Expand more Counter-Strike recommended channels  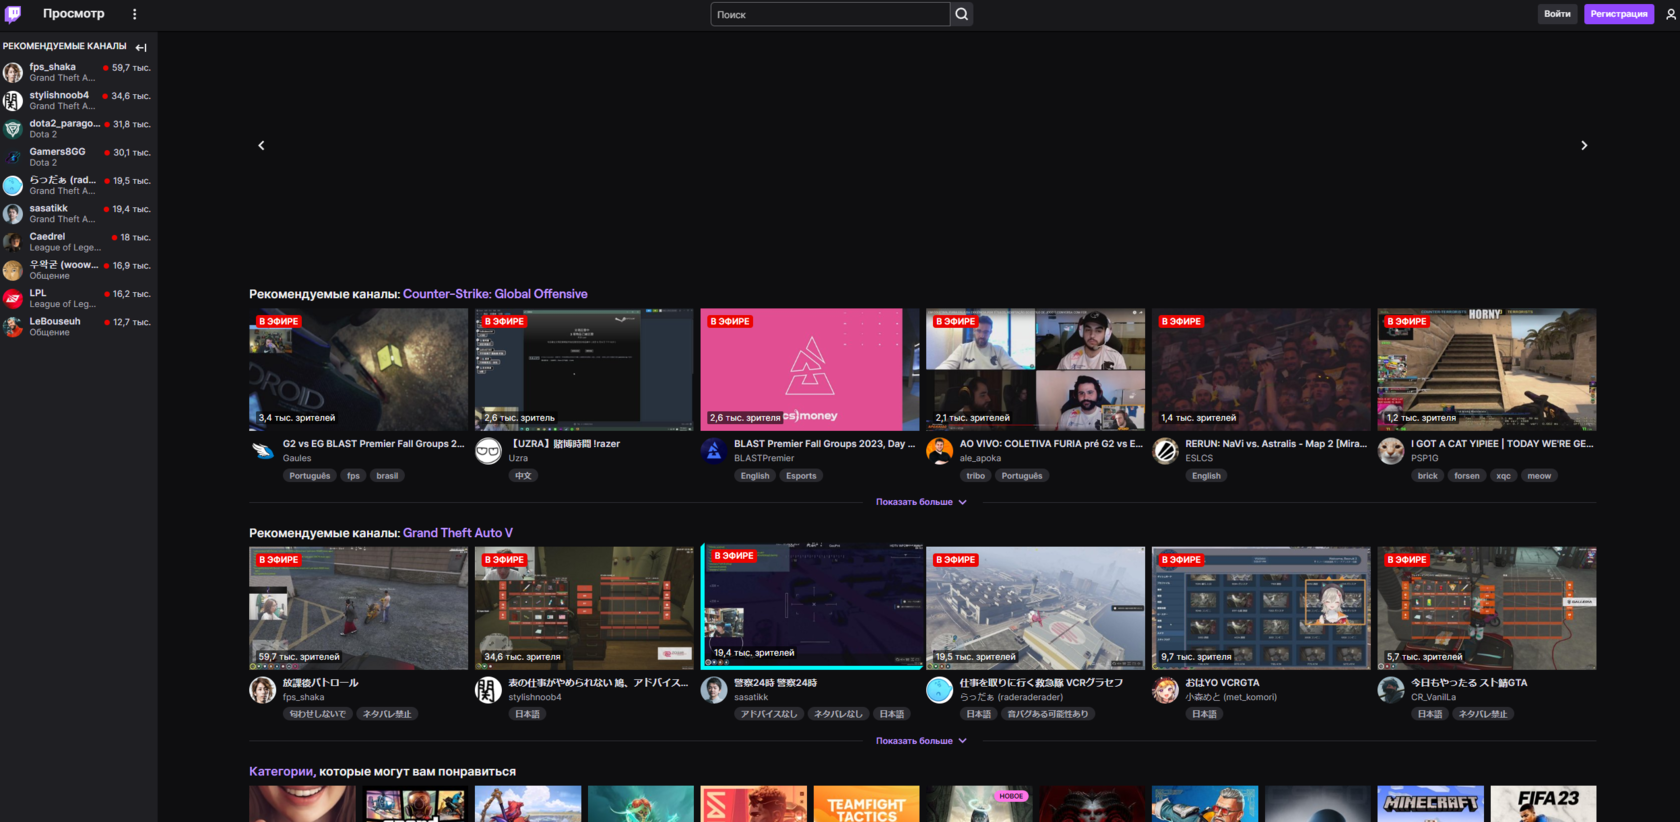pyautogui.click(x=921, y=502)
